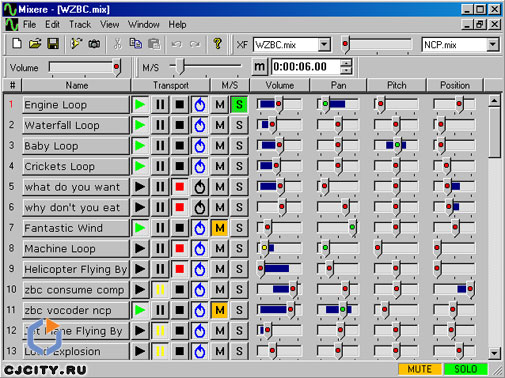The height and width of the screenshot is (378, 505).
Task: Click red stop button on 'why don't you eat'
Action: (180, 207)
